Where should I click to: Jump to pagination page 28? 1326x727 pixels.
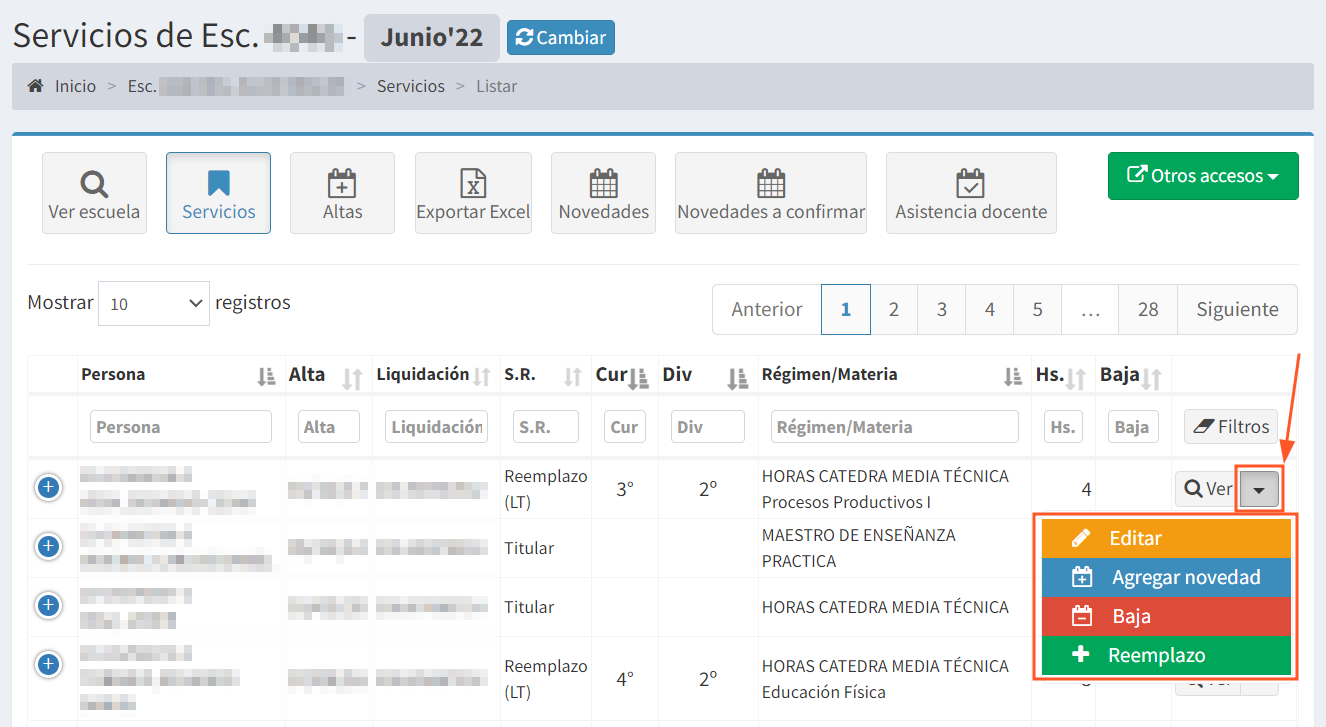1148,309
